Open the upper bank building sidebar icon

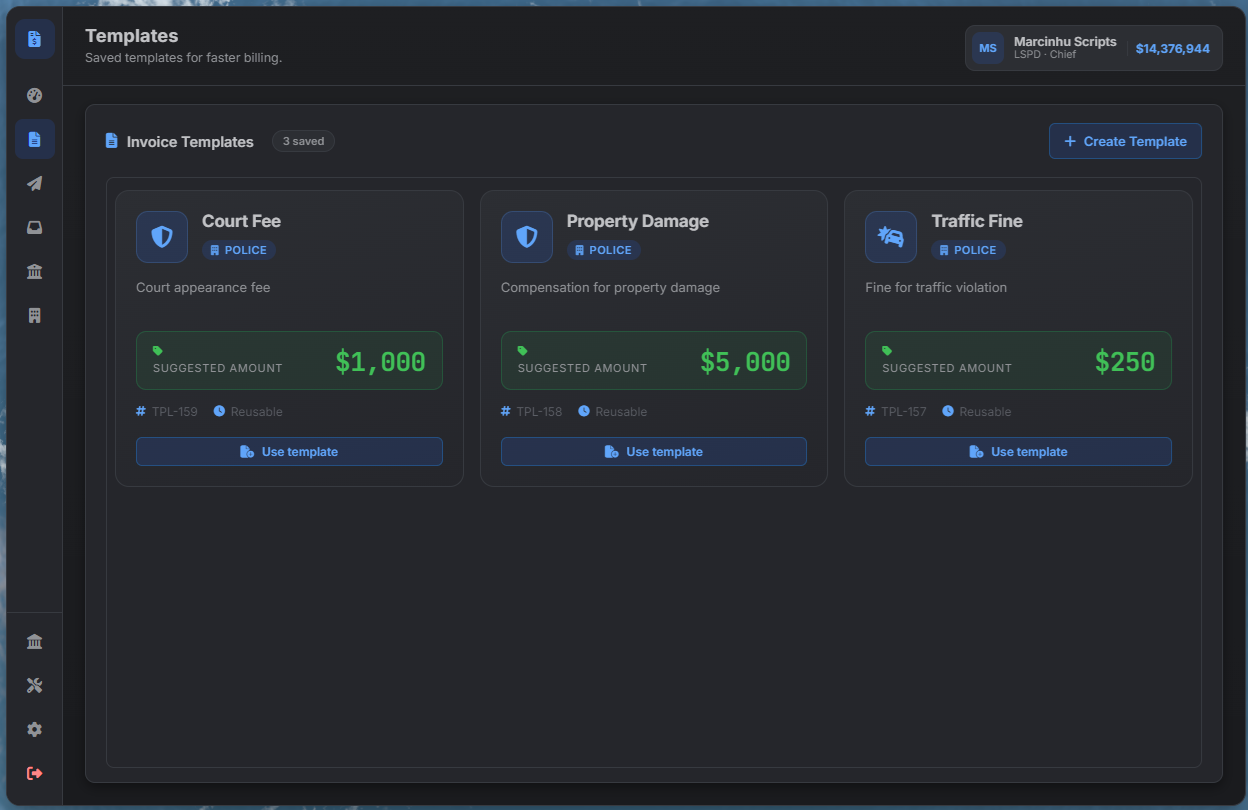pos(35,271)
